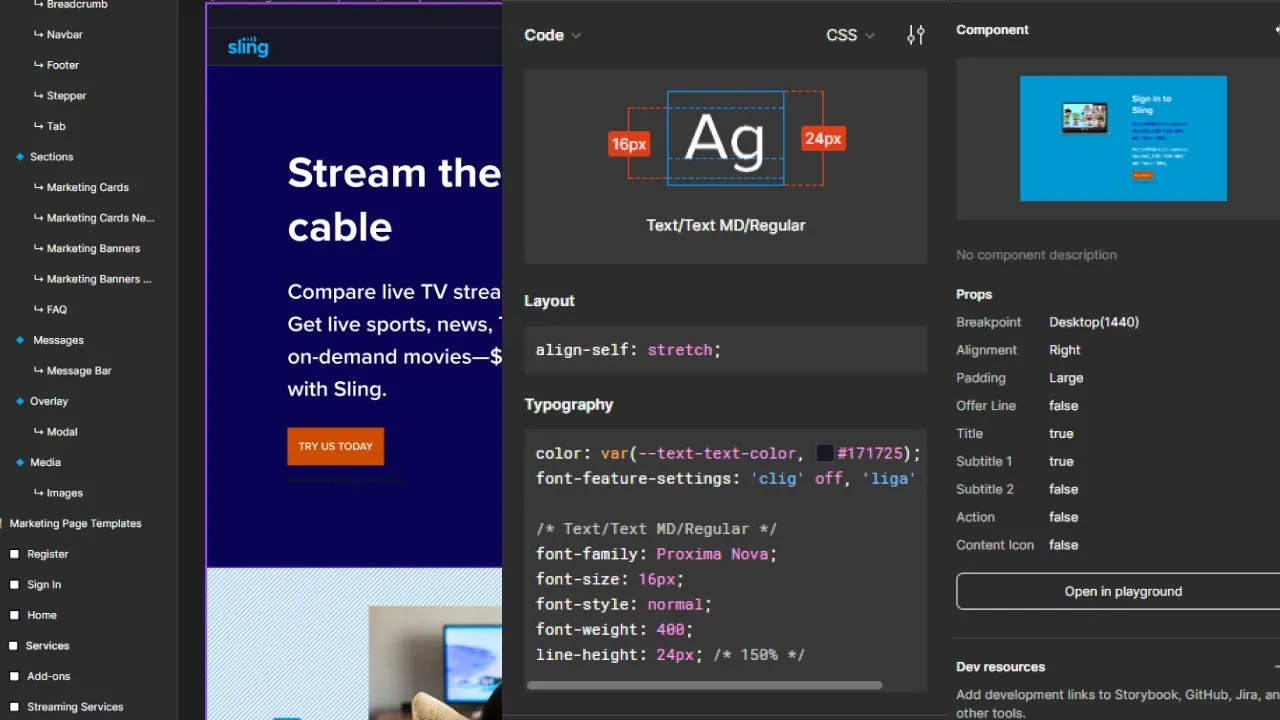The width and height of the screenshot is (1280, 720).
Task: Select the Footer layer
Action: (x=63, y=65)
